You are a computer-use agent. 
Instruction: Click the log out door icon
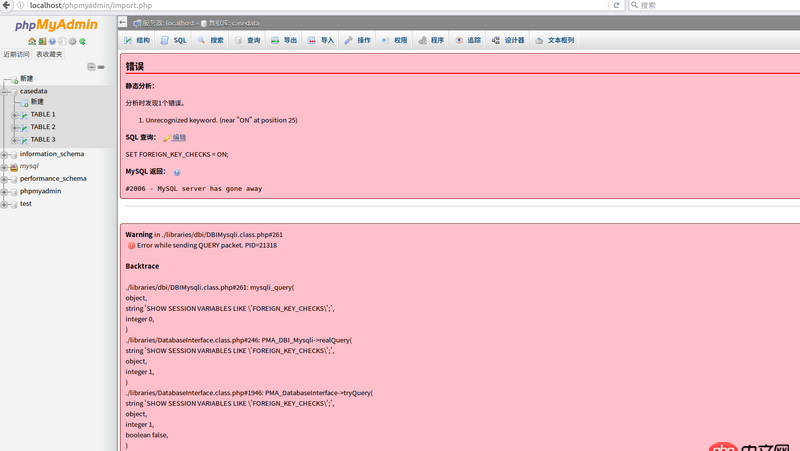pyautogui.click(x=42, y=41)
